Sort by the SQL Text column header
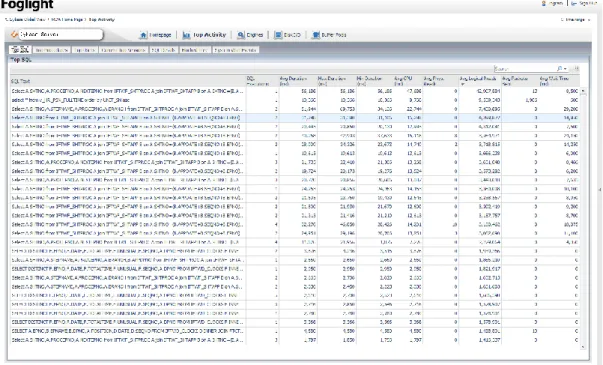 [128, 81]
